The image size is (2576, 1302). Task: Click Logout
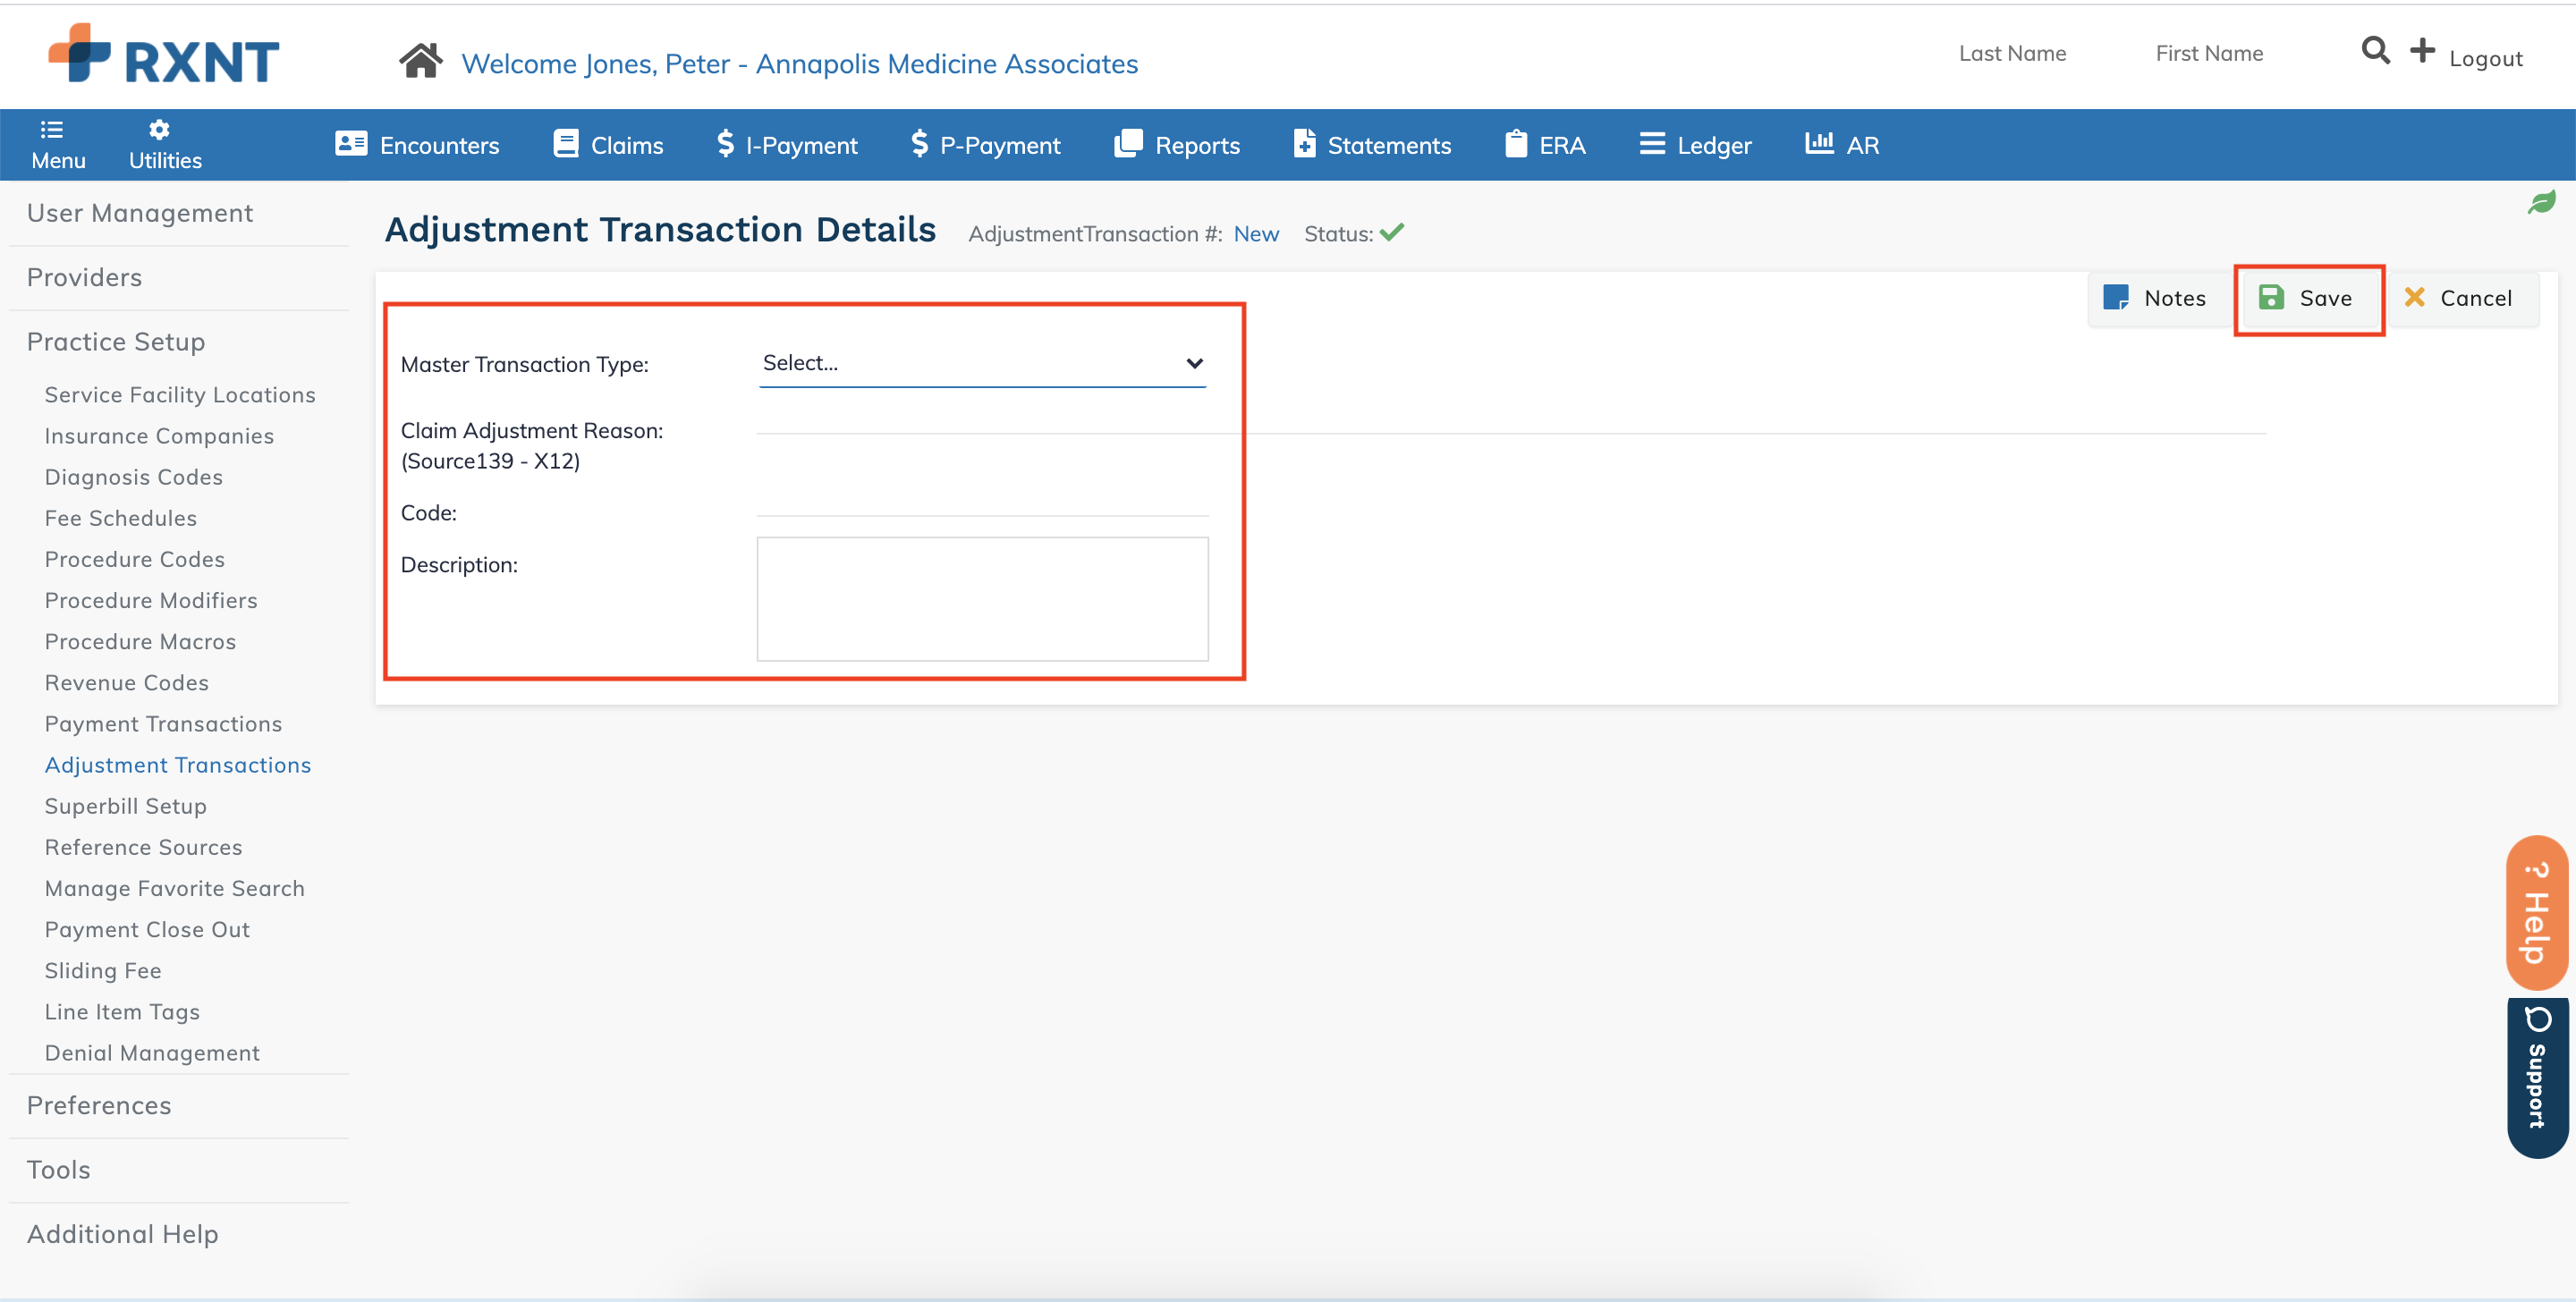click(x=2486, y=58)
